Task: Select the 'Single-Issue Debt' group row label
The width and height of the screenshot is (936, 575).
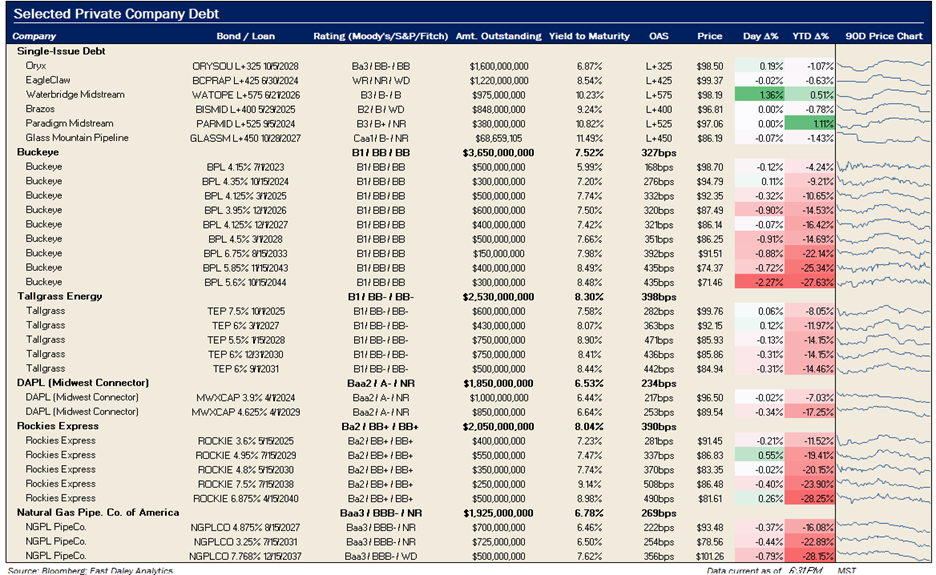Action: coord(61,51)
